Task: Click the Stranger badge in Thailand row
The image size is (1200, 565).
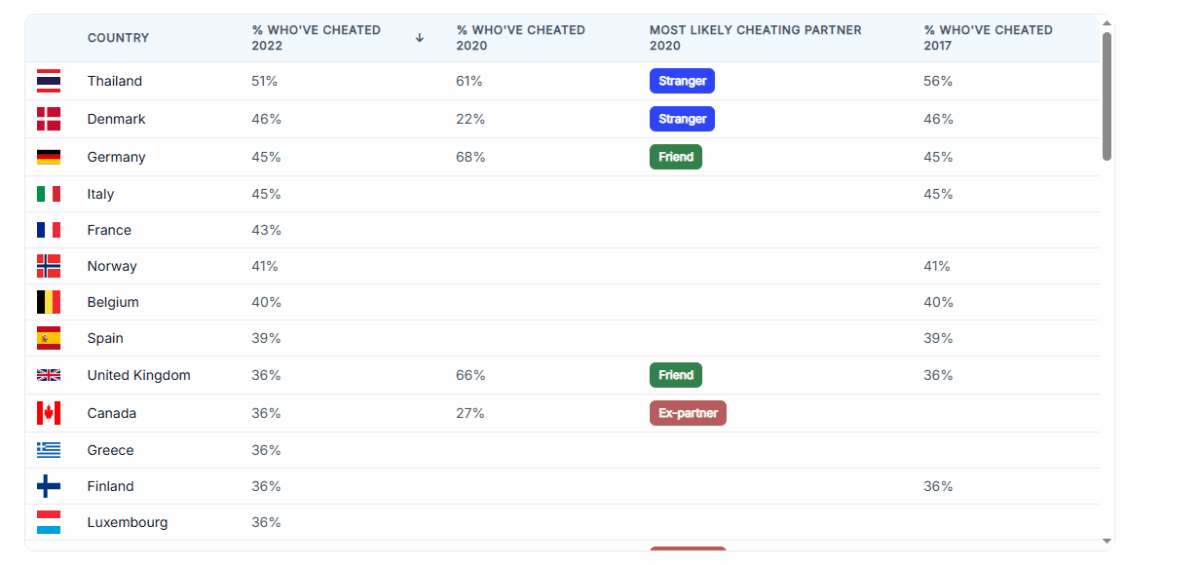Action: [682, 81]
